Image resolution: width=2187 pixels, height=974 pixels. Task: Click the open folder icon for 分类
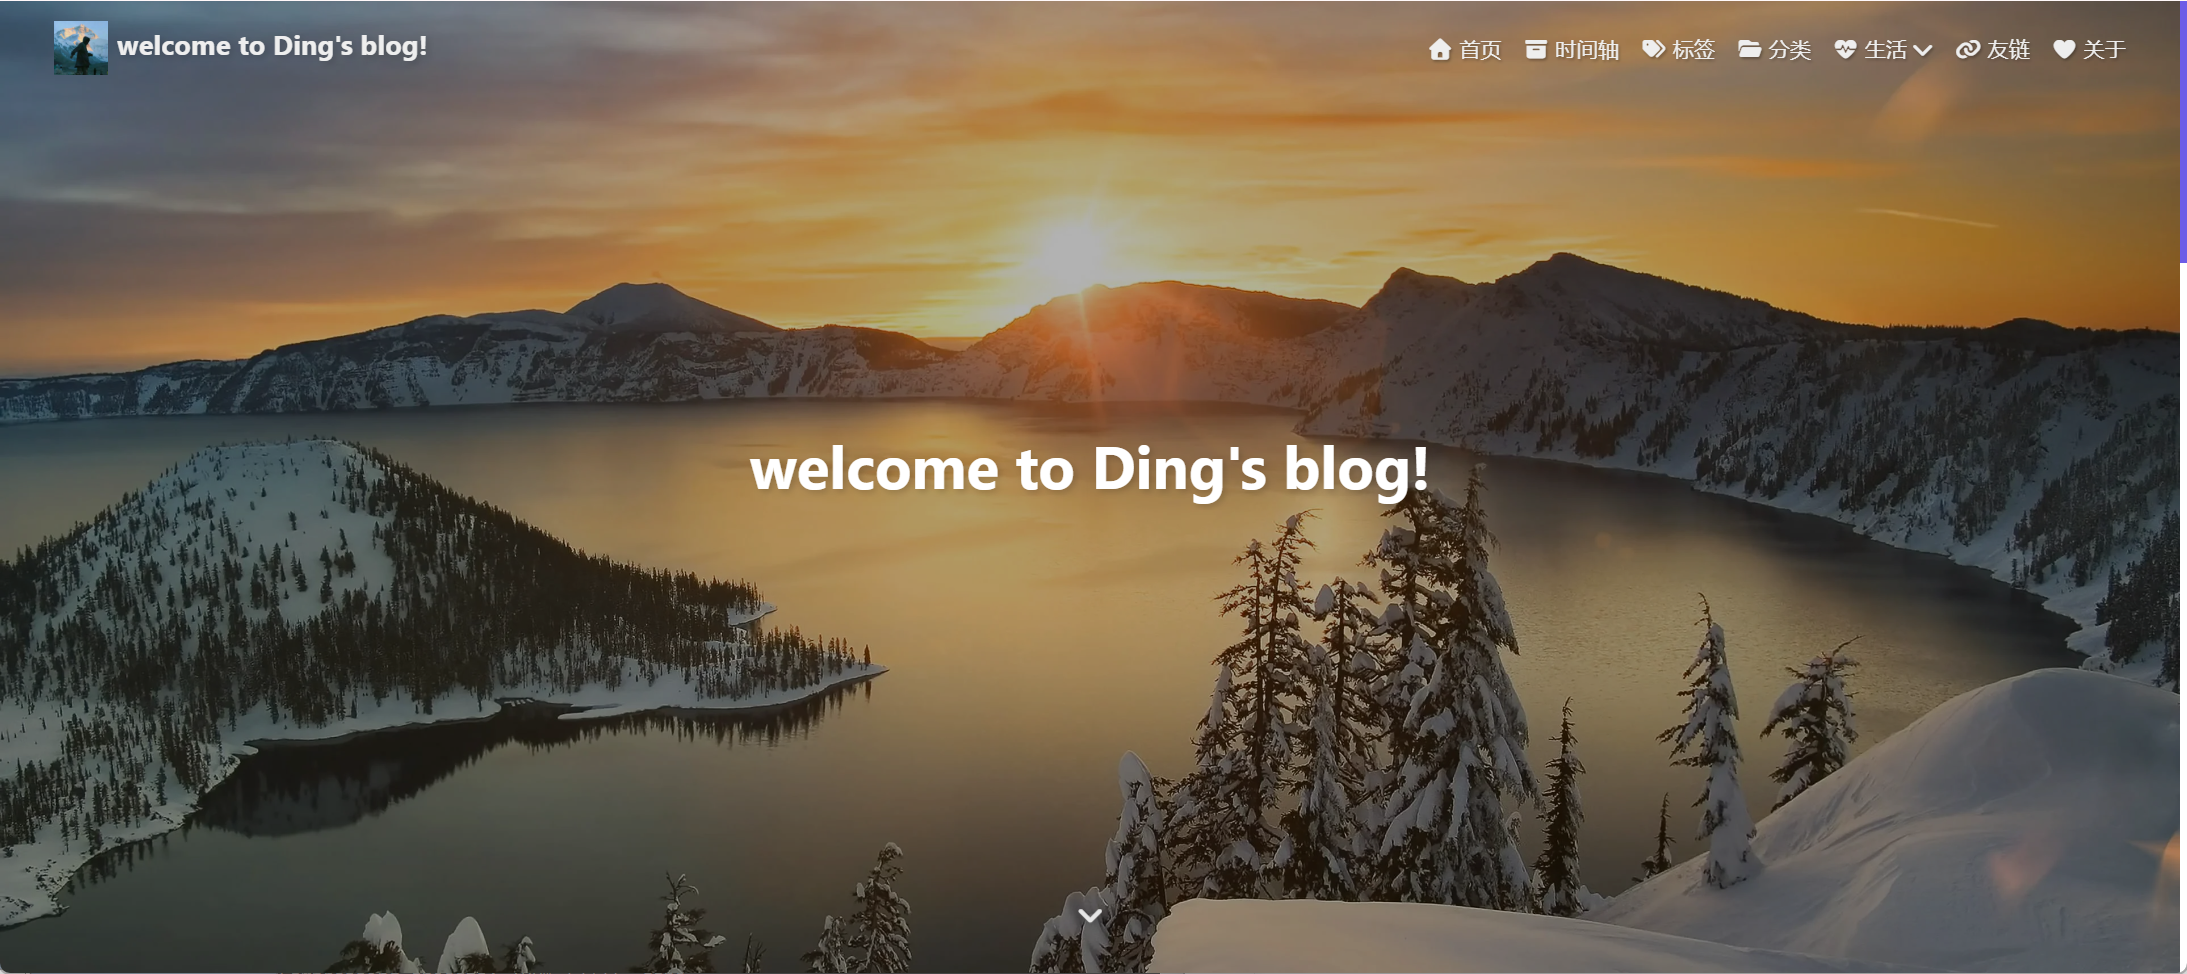[1749, 49]
